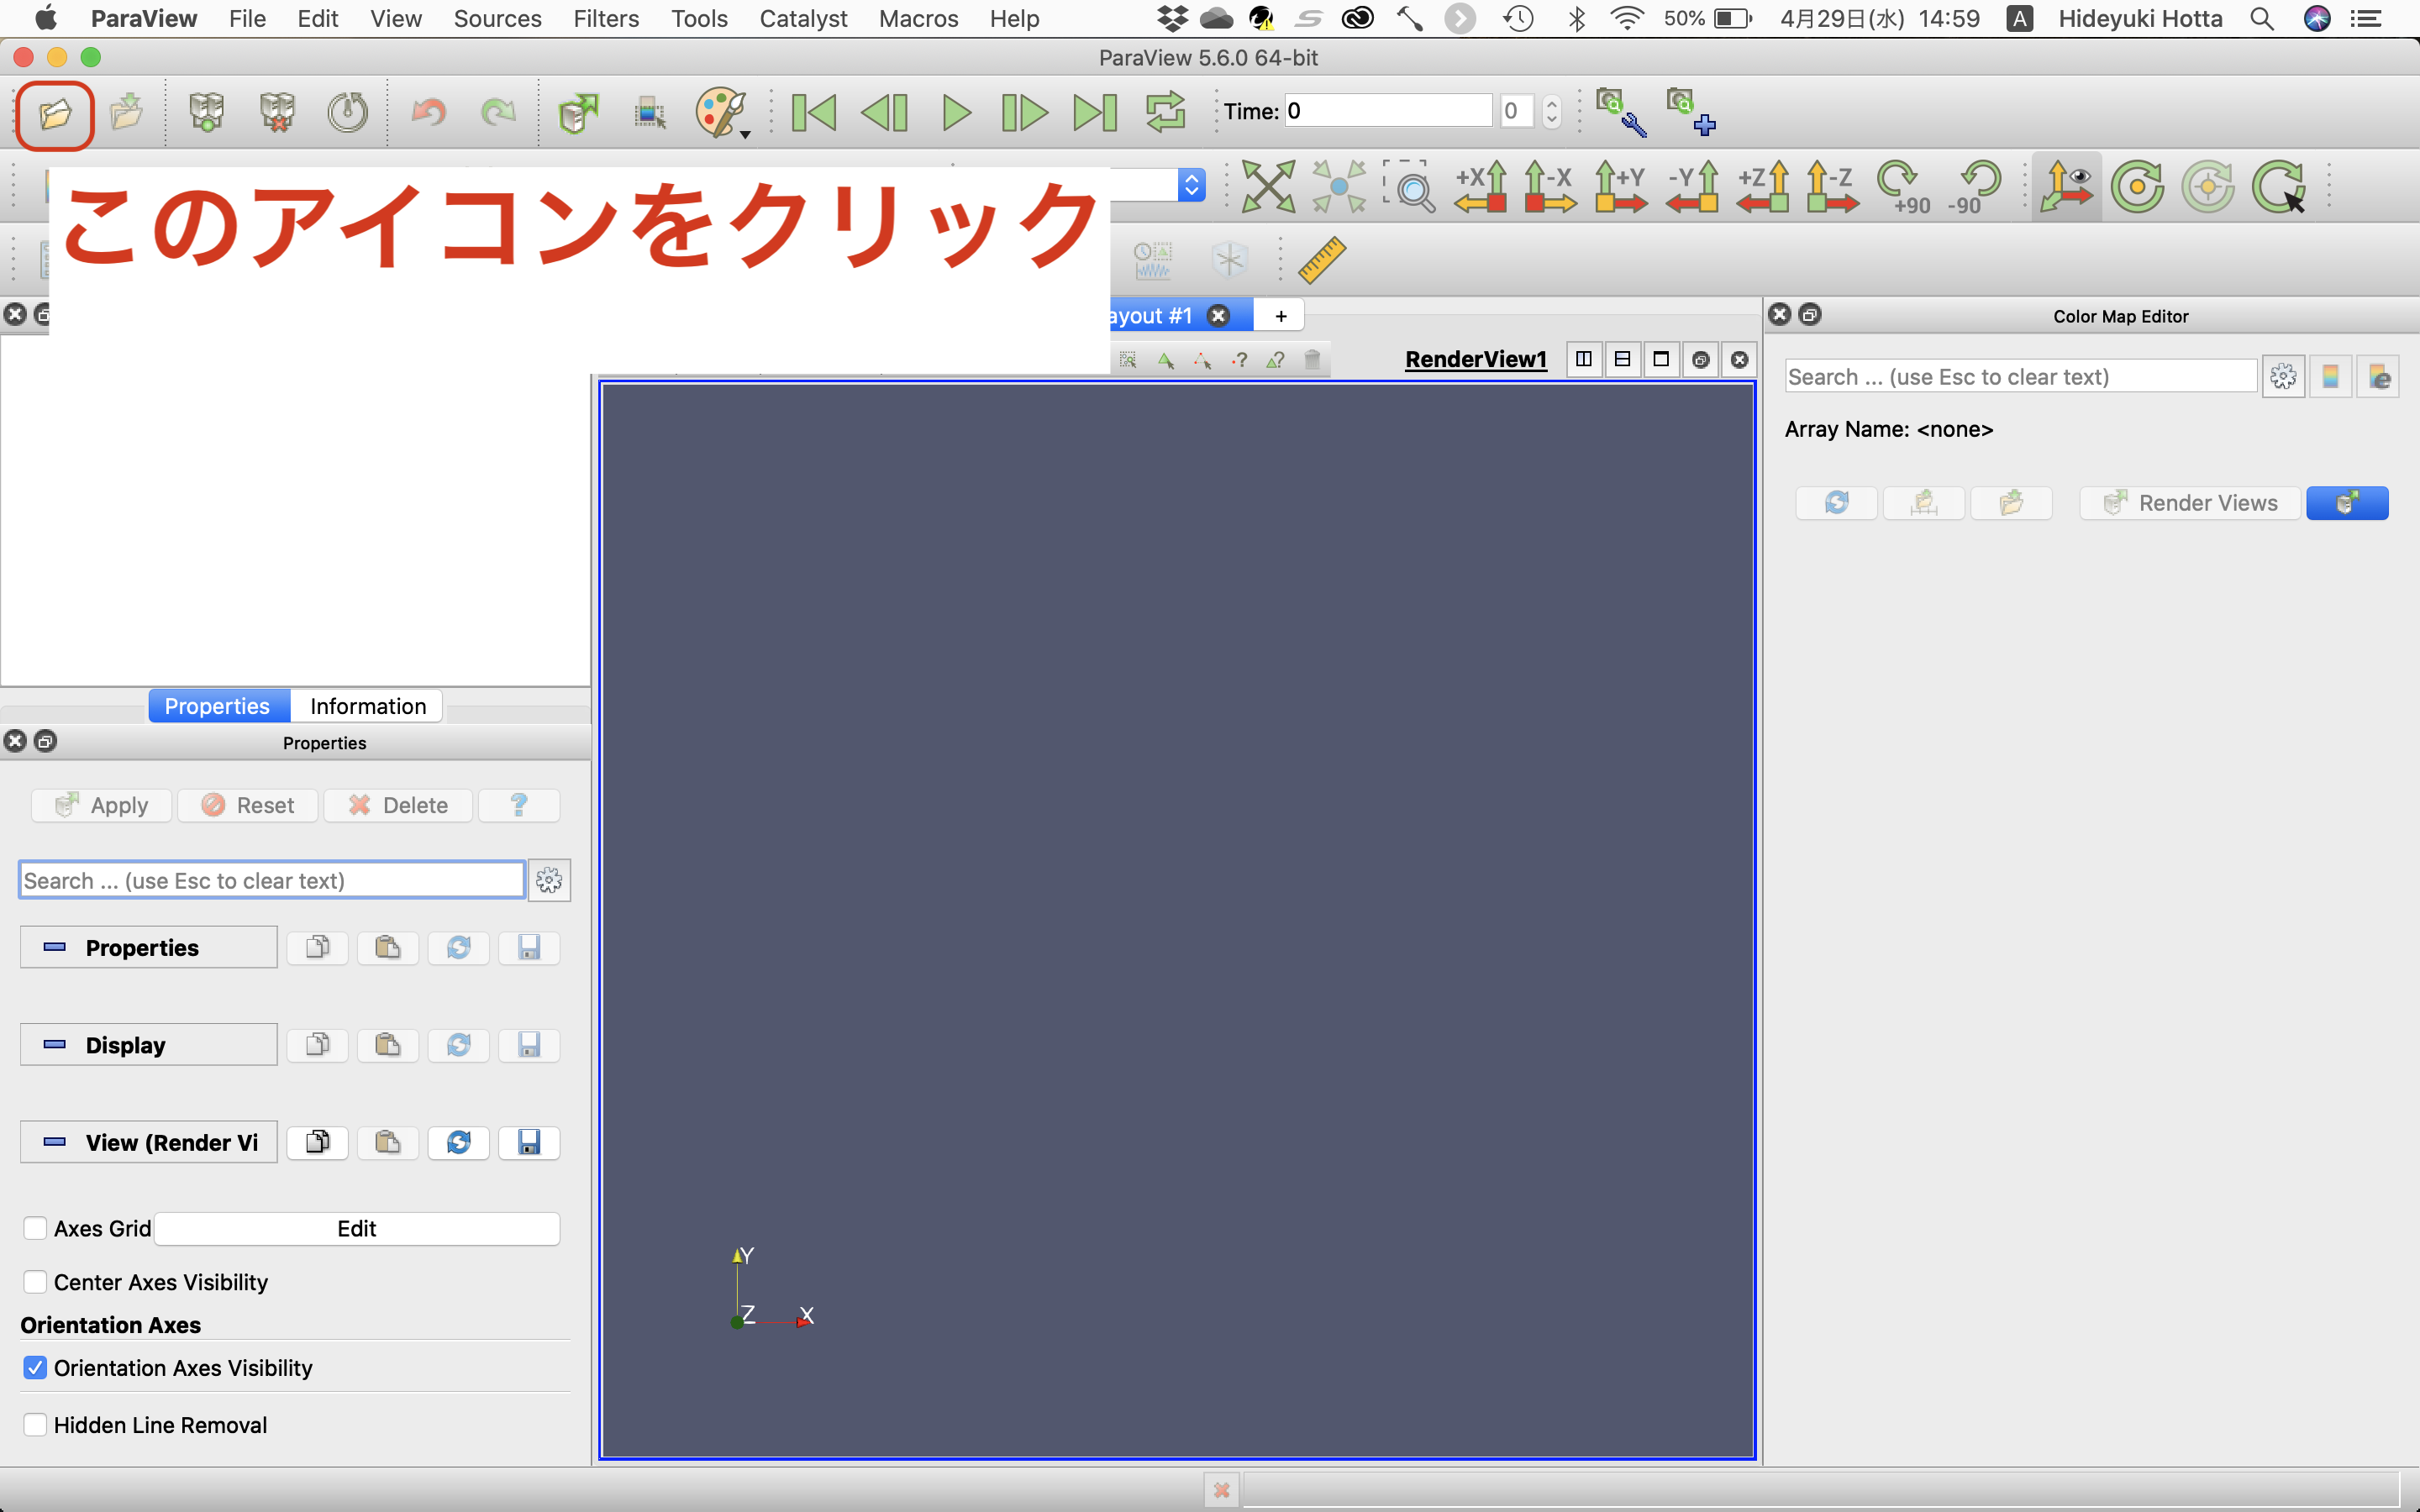Adjust the time step spinner arrows
This screenshot has height=1512, width=2420.
pos(1551,111)
